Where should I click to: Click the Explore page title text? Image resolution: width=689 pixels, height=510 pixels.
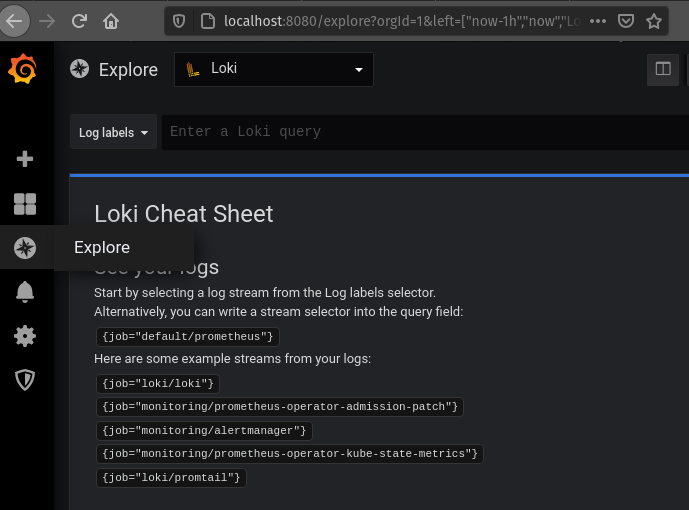pyautogui.click(x=128, y=70)
